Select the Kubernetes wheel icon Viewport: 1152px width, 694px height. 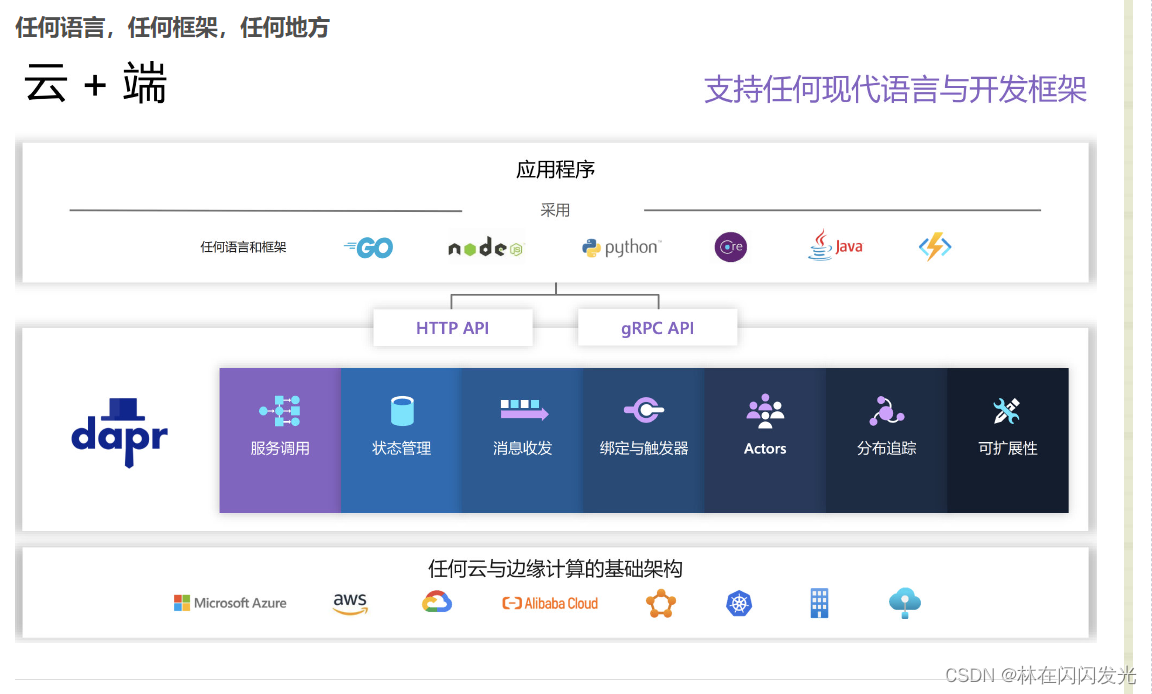coord(738,603)
